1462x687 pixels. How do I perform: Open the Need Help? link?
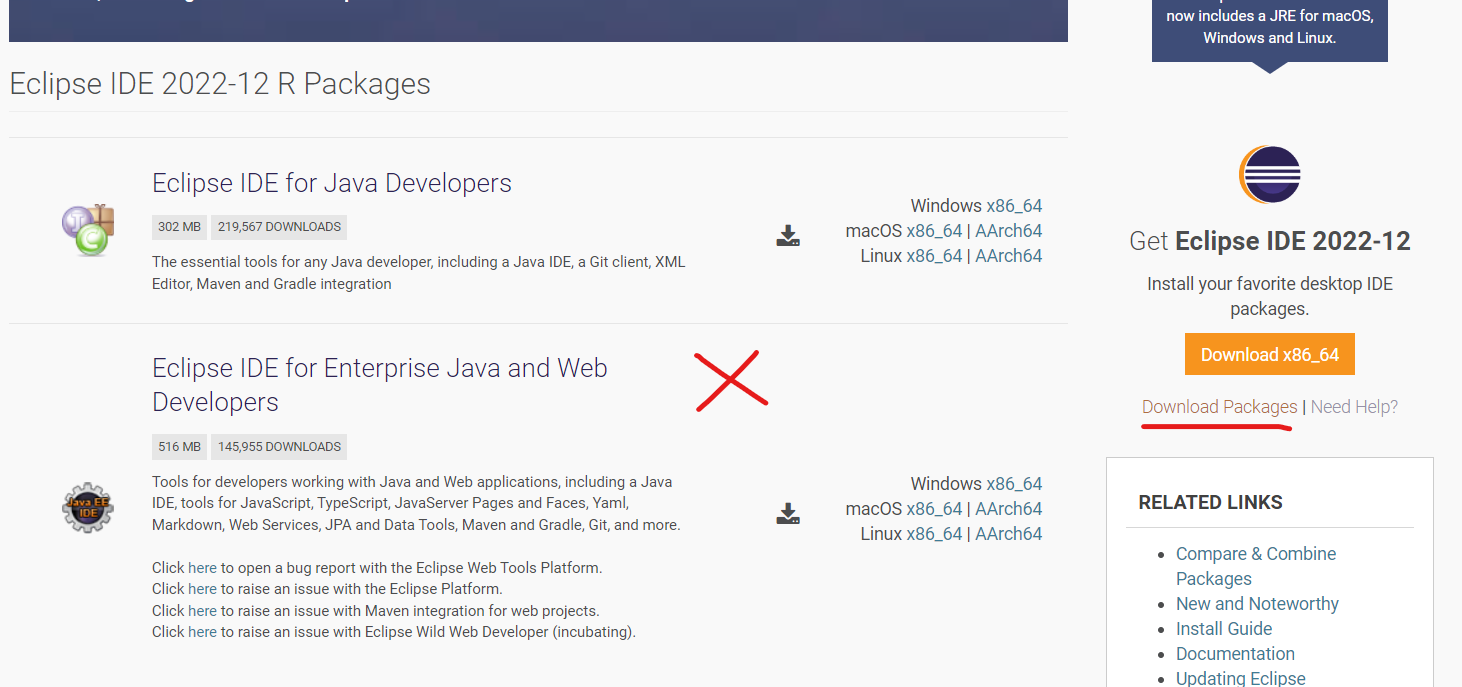(1354, 407)
